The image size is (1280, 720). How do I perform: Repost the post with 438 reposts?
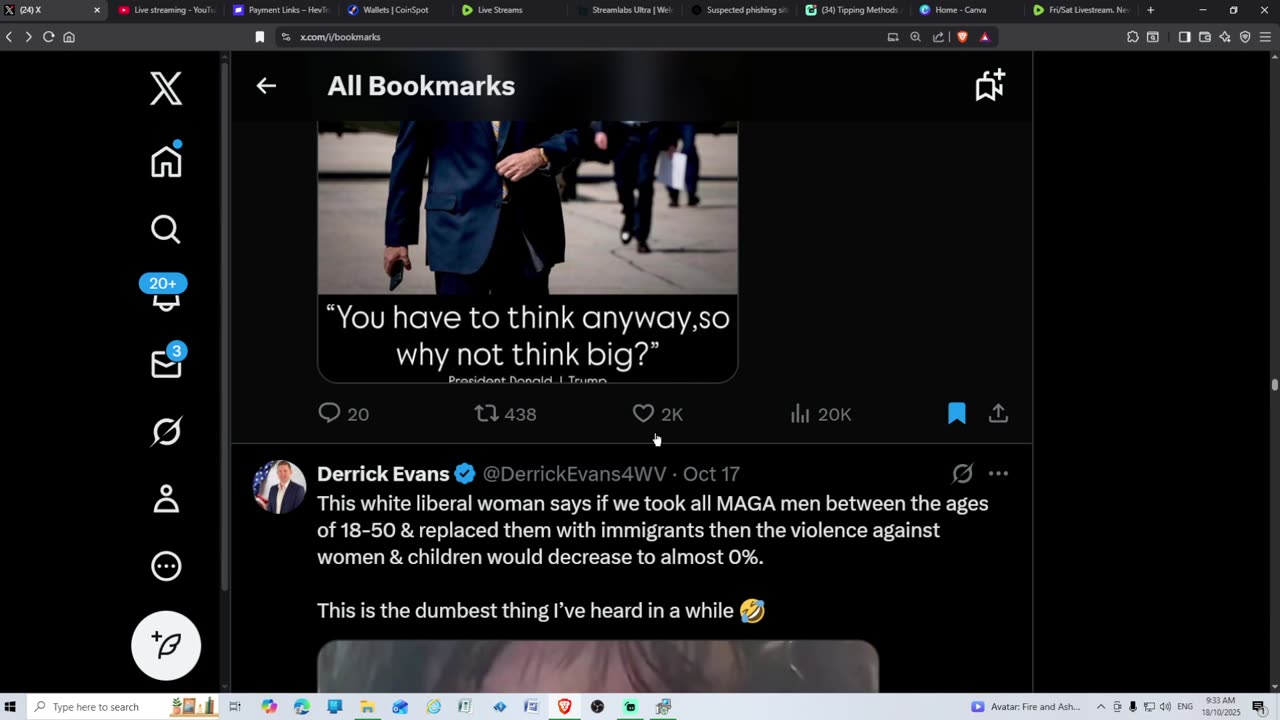point(505,413)
